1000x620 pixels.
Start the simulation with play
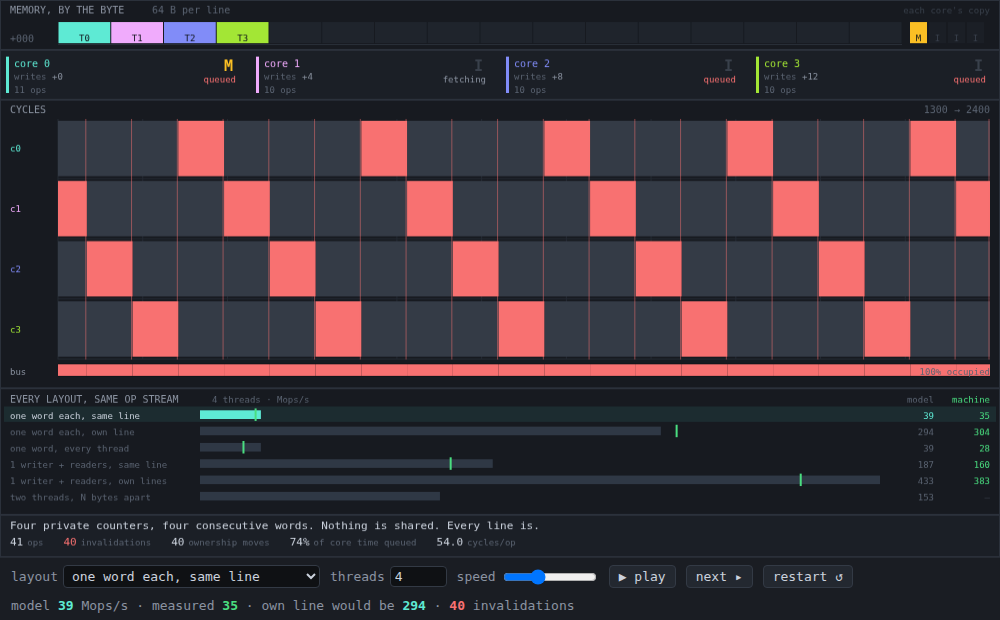[642, 577]
